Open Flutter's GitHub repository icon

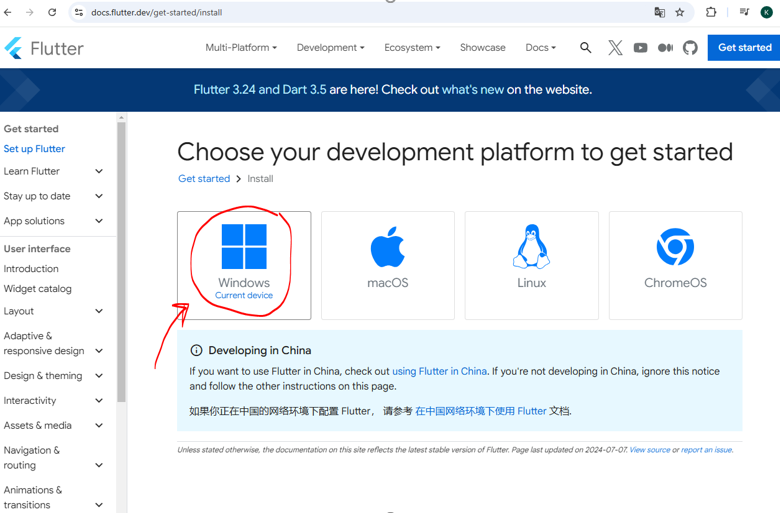pos(690,48)
